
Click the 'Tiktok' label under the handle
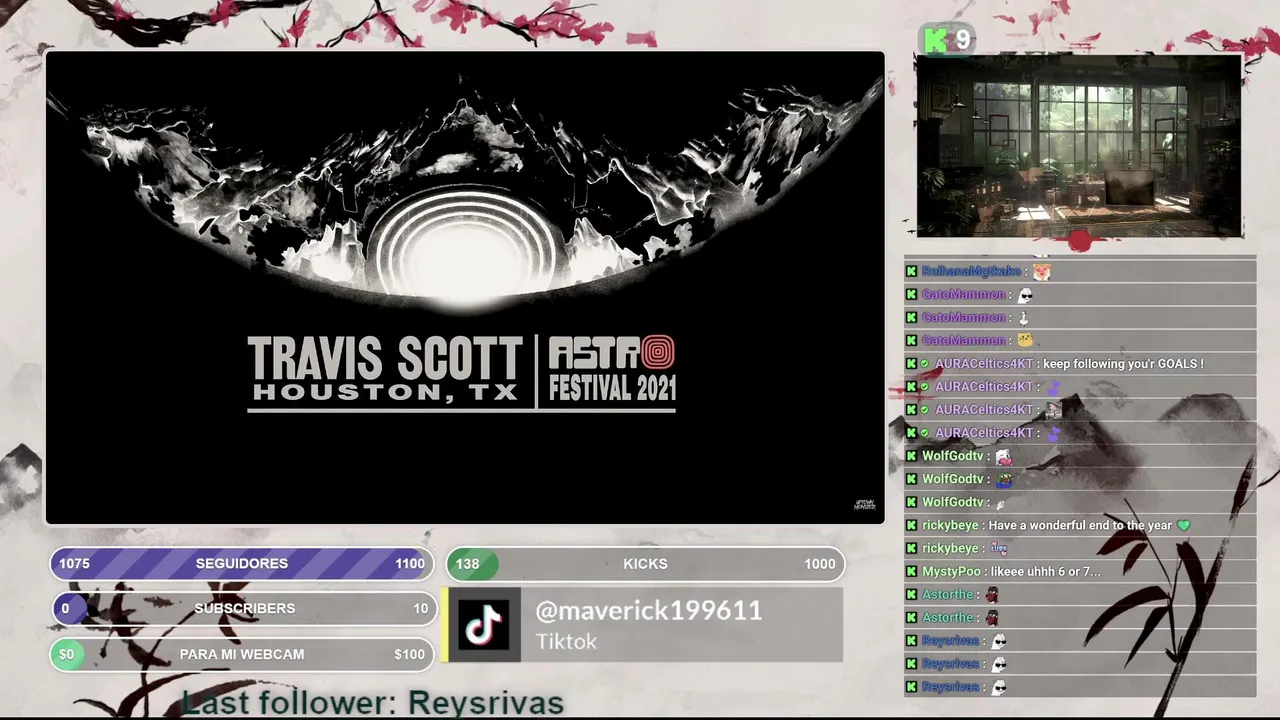pos(566,641)
